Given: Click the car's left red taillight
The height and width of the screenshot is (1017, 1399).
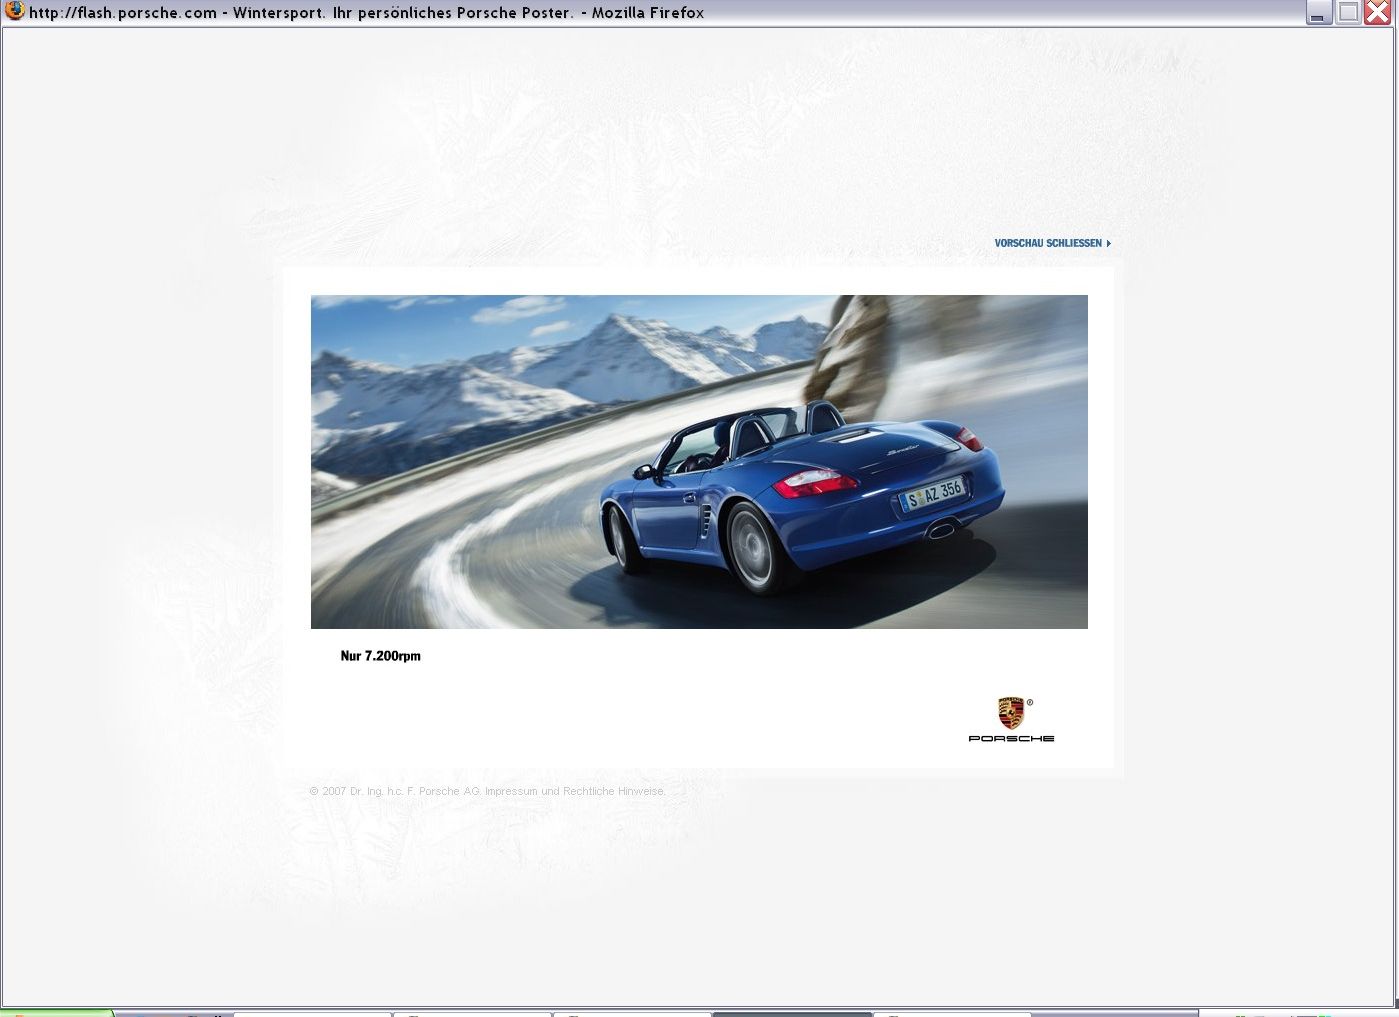Looking at the screenshot, I should pyautogui.click(x=814, y=483).
